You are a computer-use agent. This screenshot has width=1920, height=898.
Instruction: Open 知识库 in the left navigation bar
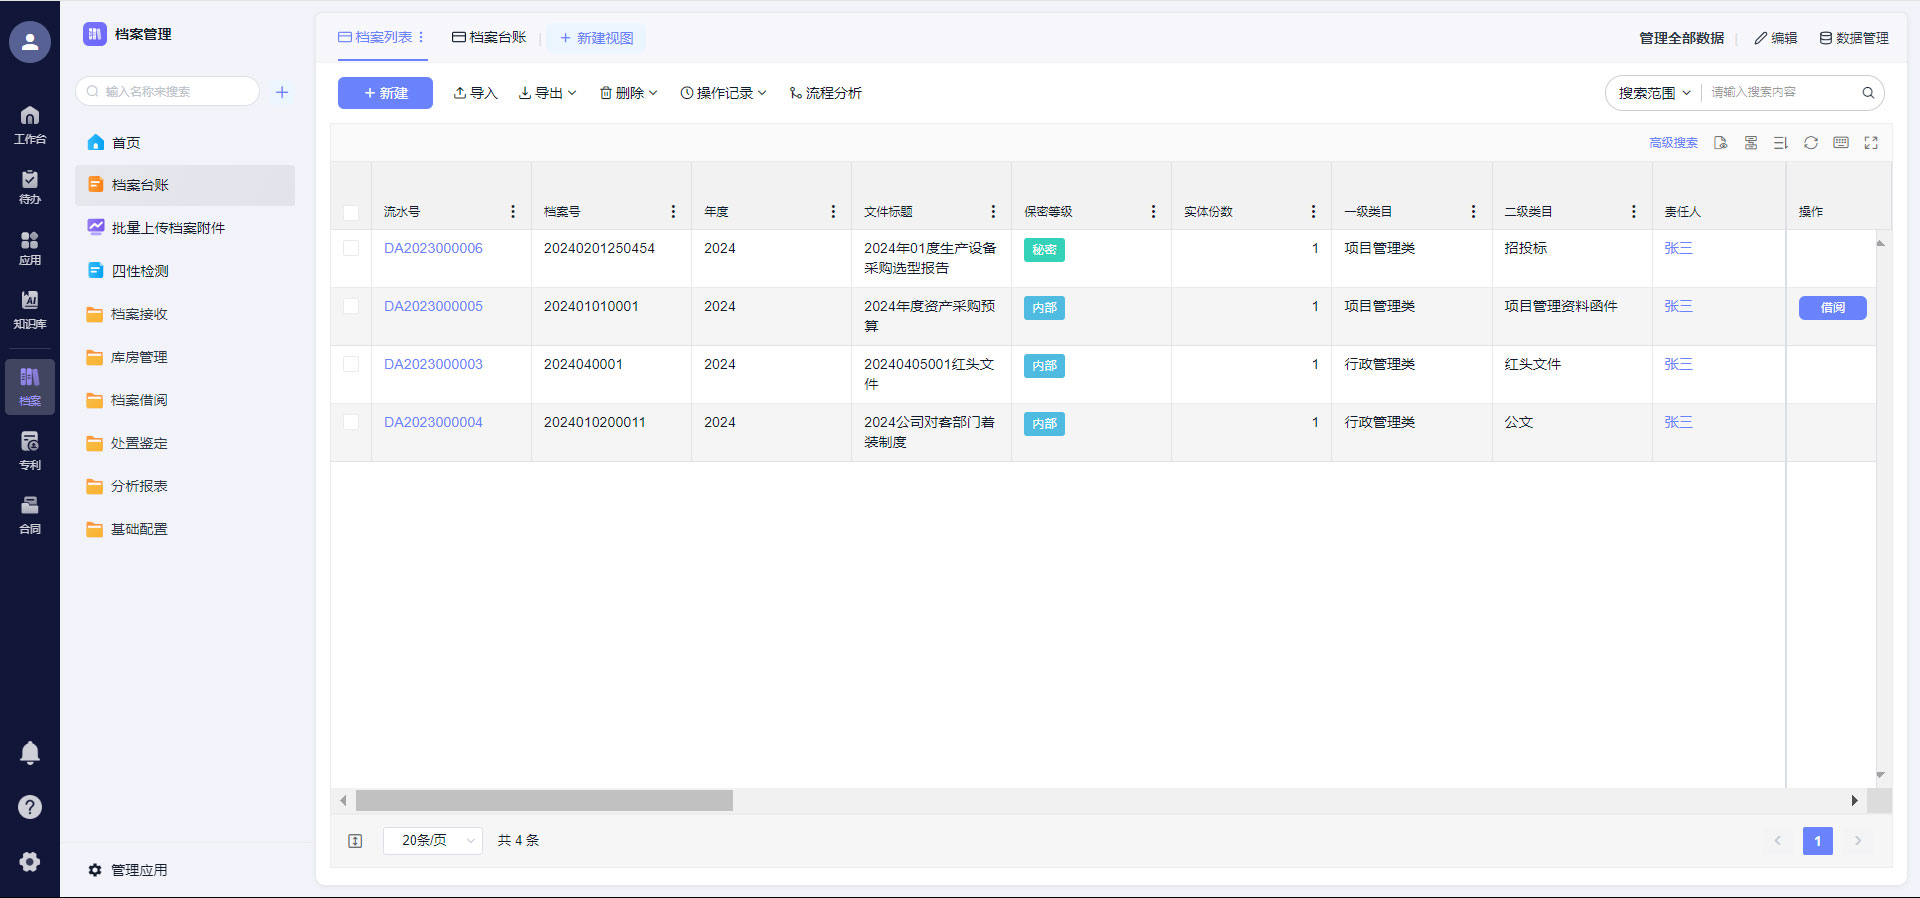tap(30, 309)
